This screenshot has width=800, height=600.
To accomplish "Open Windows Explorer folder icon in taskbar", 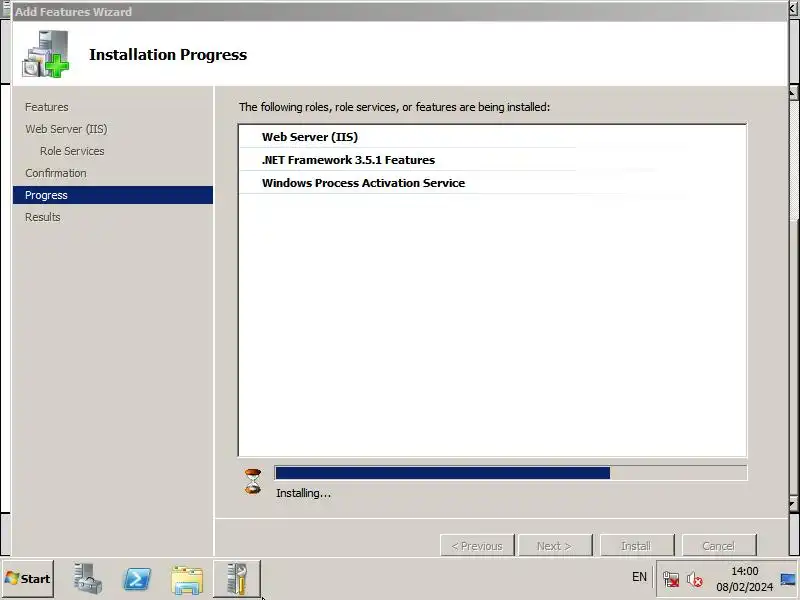I will (x=187, y=580).
